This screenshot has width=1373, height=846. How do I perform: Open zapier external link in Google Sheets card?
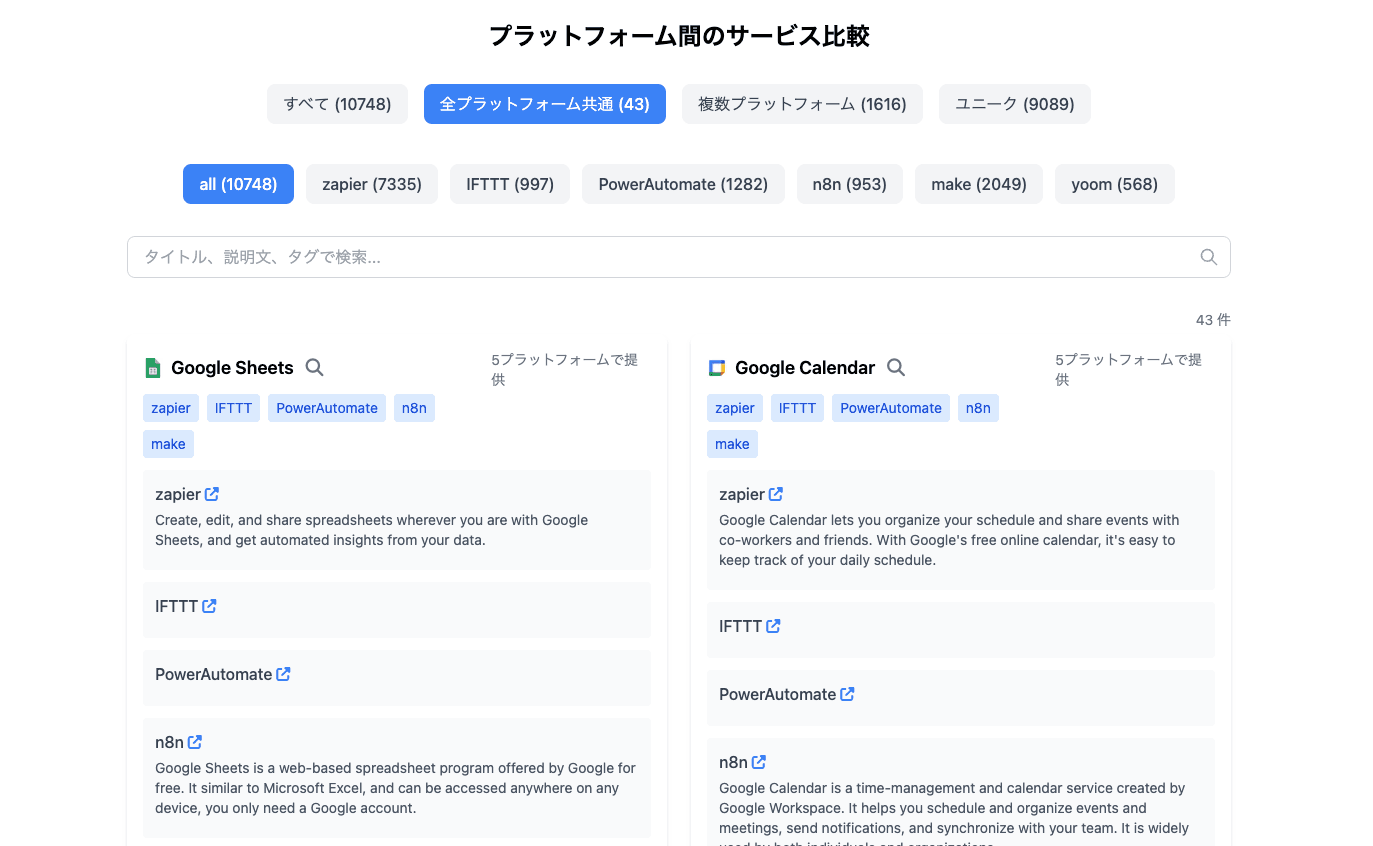point(212,494)
